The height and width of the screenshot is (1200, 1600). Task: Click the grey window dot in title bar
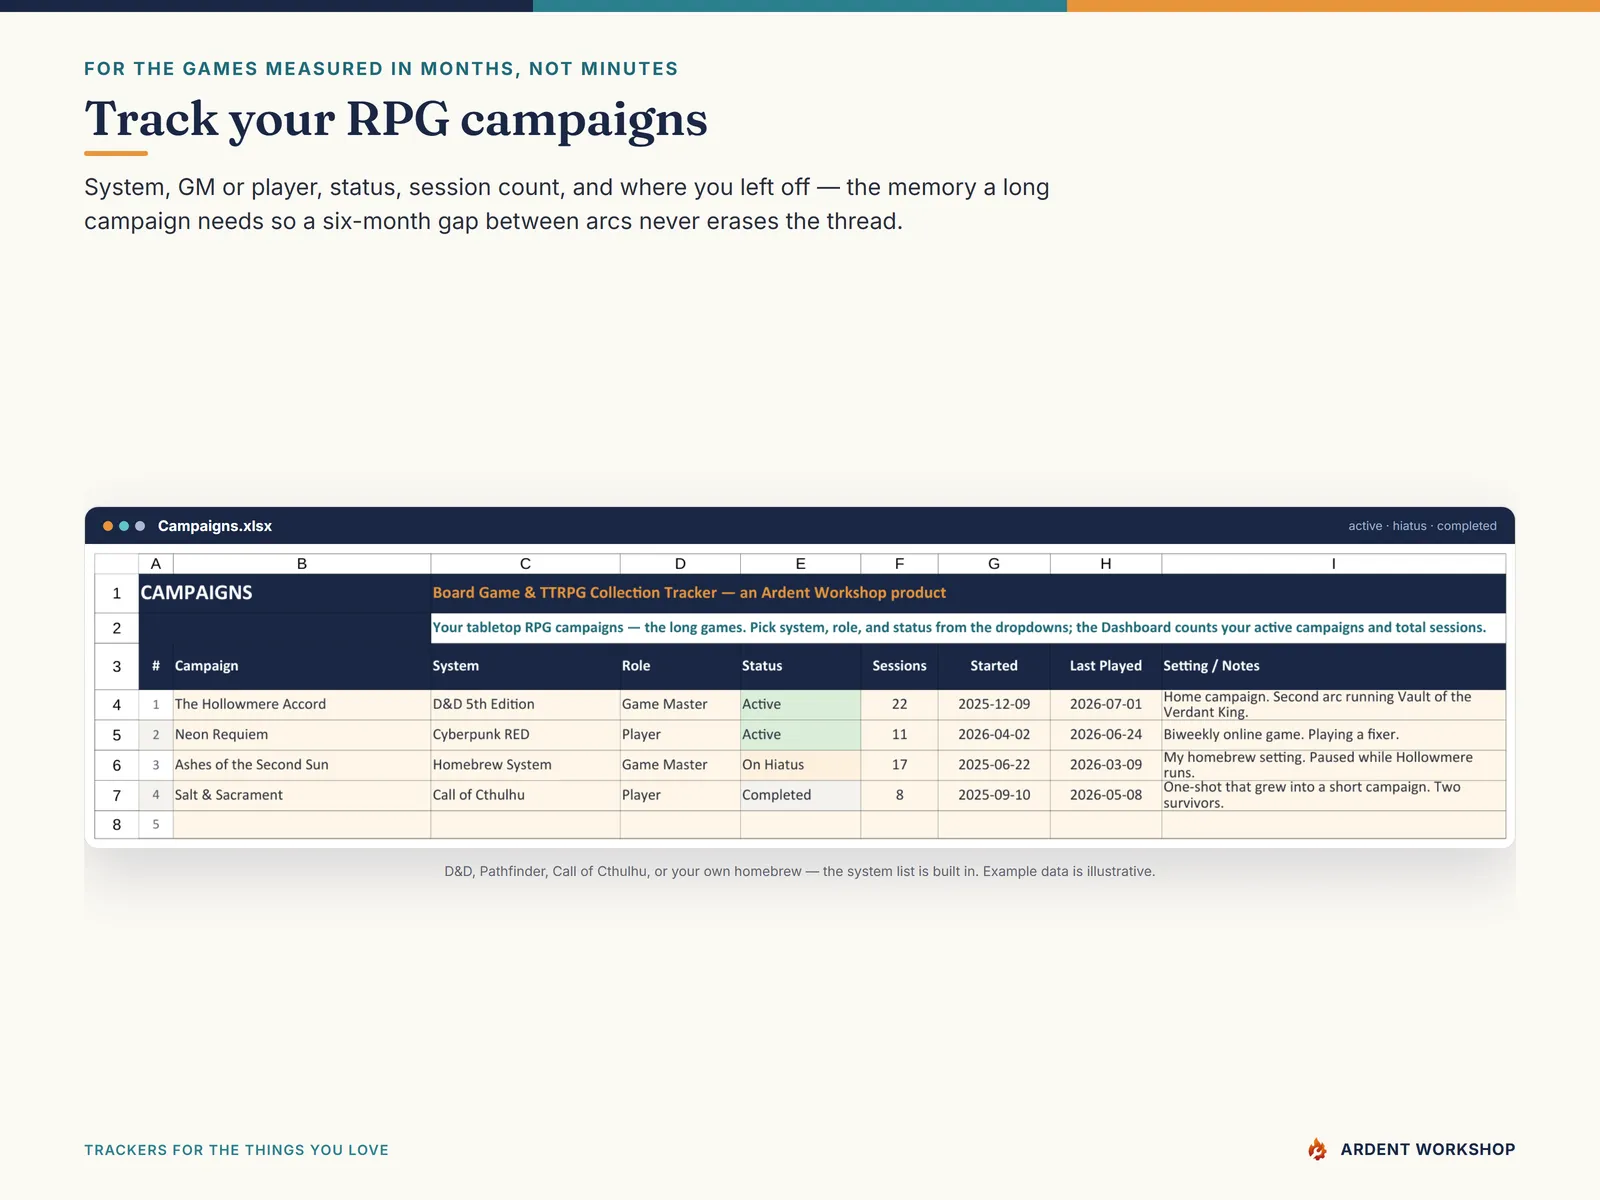click(140, 526)
